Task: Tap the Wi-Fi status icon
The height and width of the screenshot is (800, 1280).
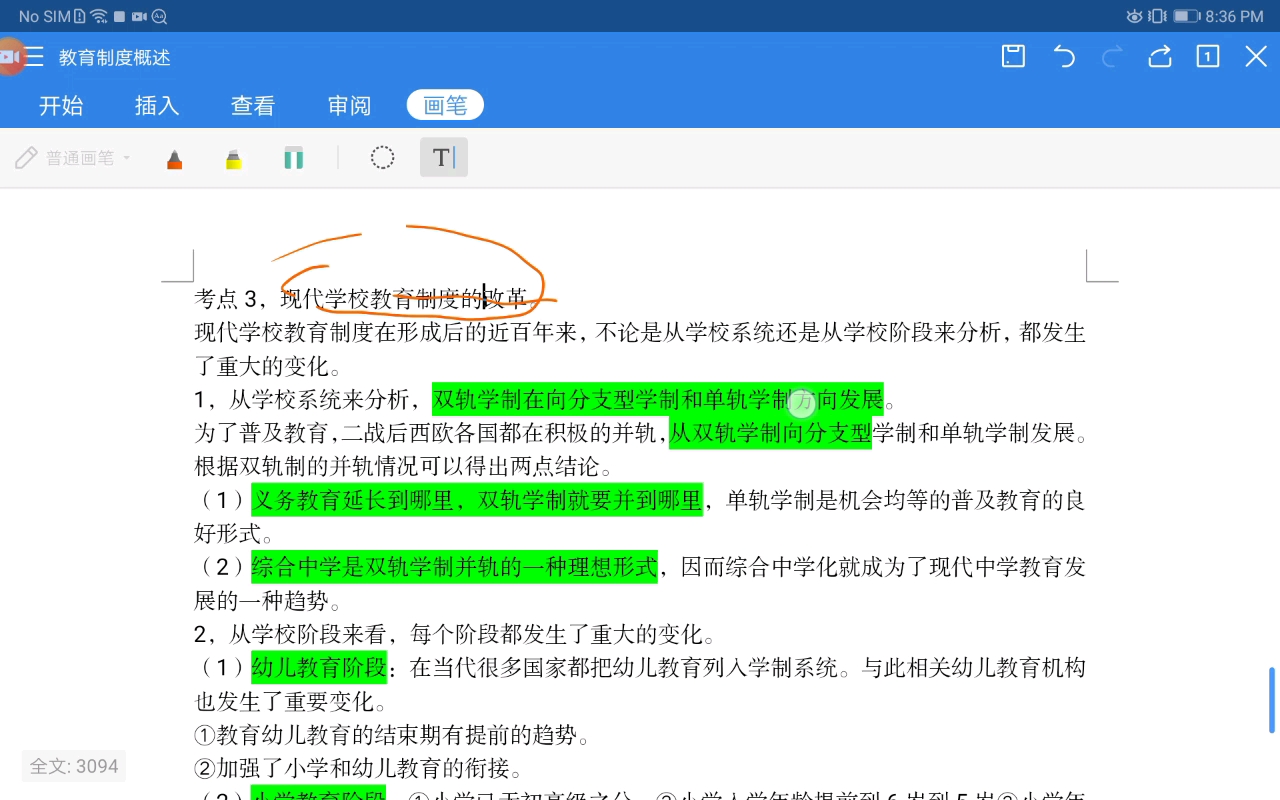Action: point(98,16)
